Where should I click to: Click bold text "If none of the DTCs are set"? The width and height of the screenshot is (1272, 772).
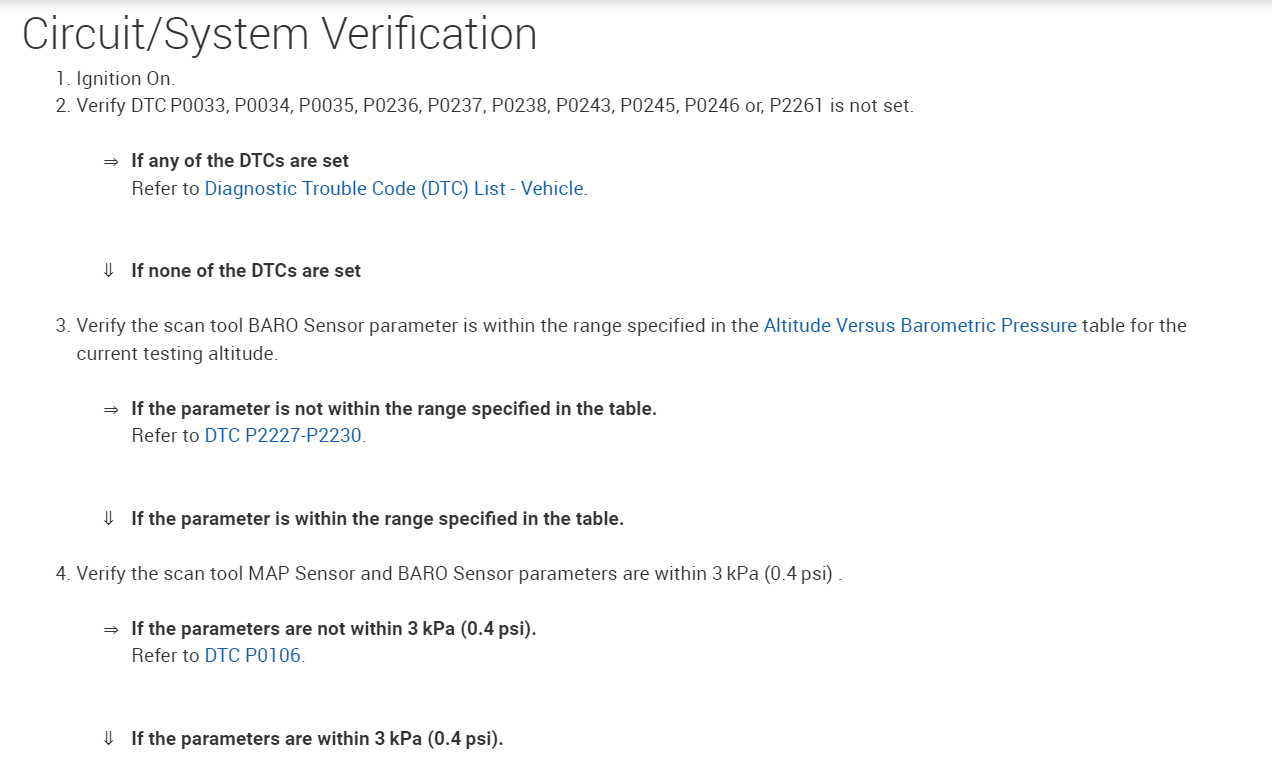[x=246, y=271]
